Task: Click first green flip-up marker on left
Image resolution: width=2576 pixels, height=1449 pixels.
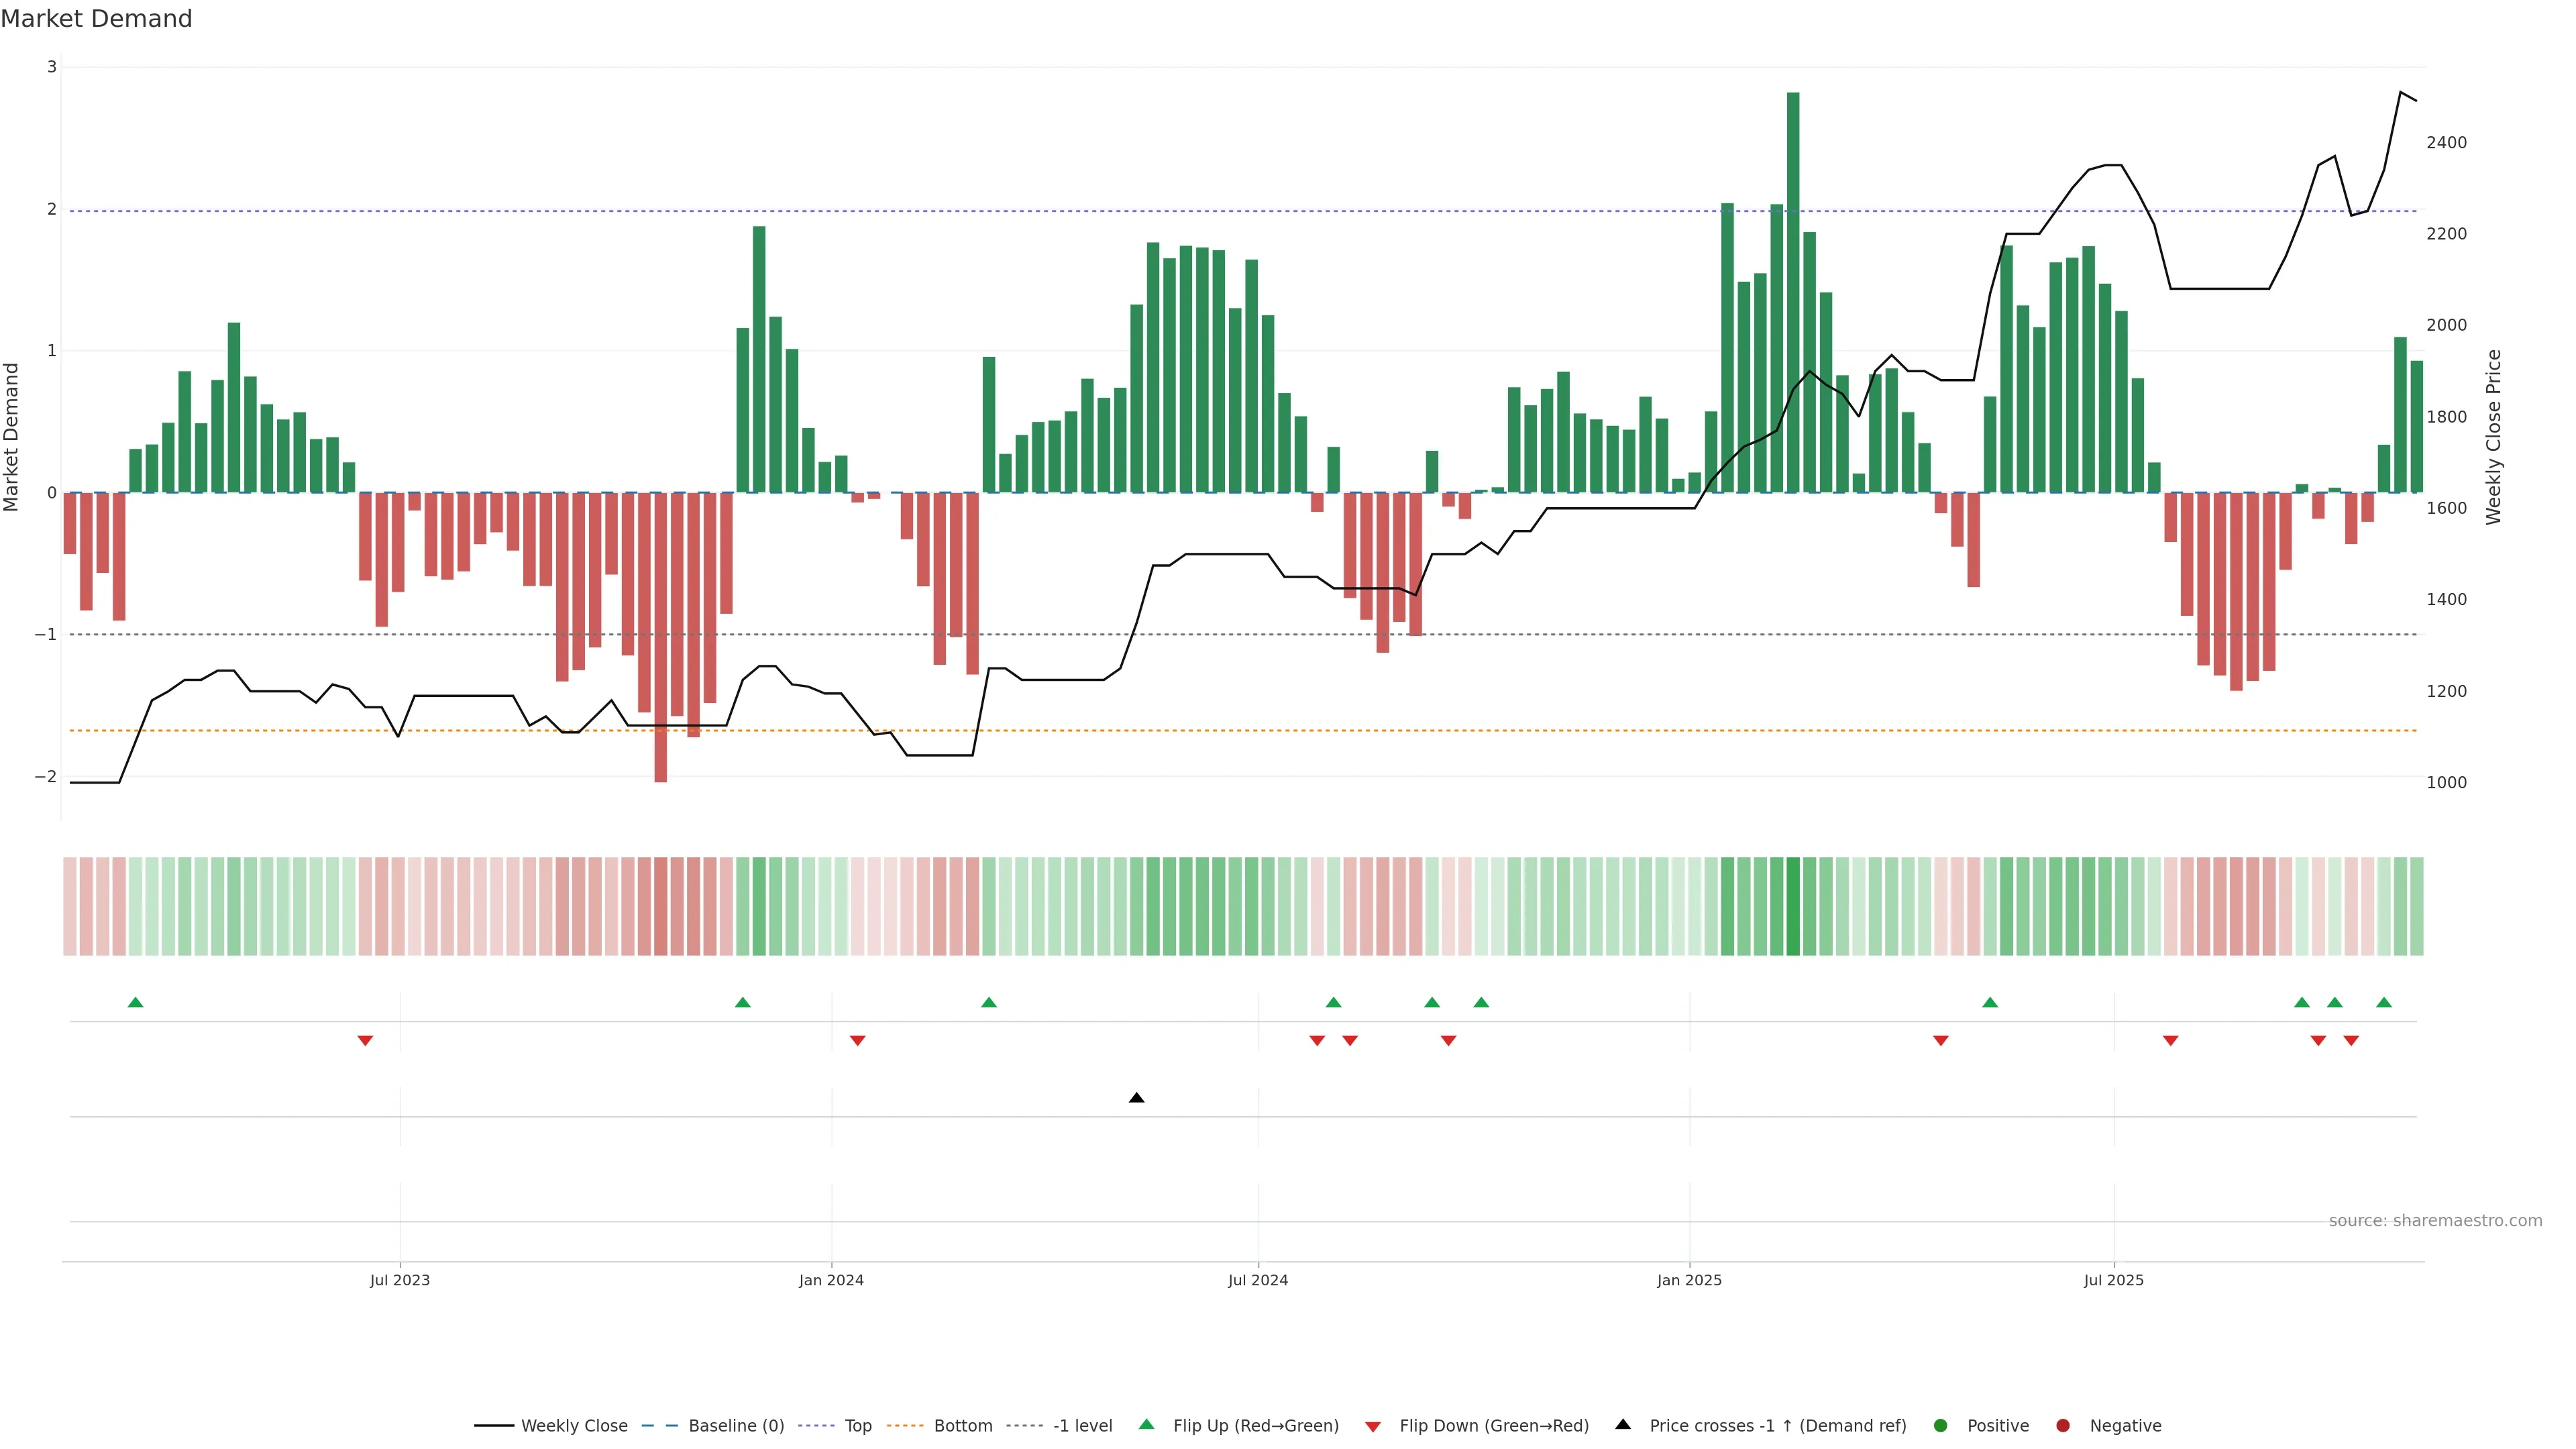Action: [x=136, y=1002]
